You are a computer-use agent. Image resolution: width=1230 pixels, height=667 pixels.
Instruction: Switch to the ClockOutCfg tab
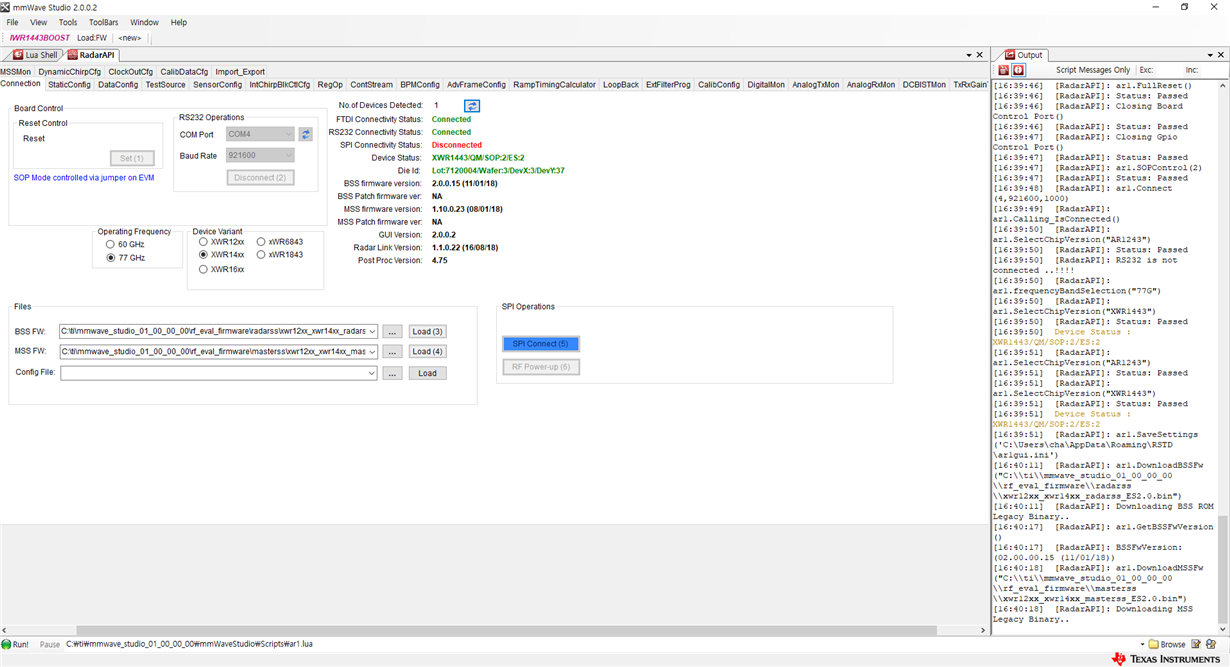tap(130, 72)
